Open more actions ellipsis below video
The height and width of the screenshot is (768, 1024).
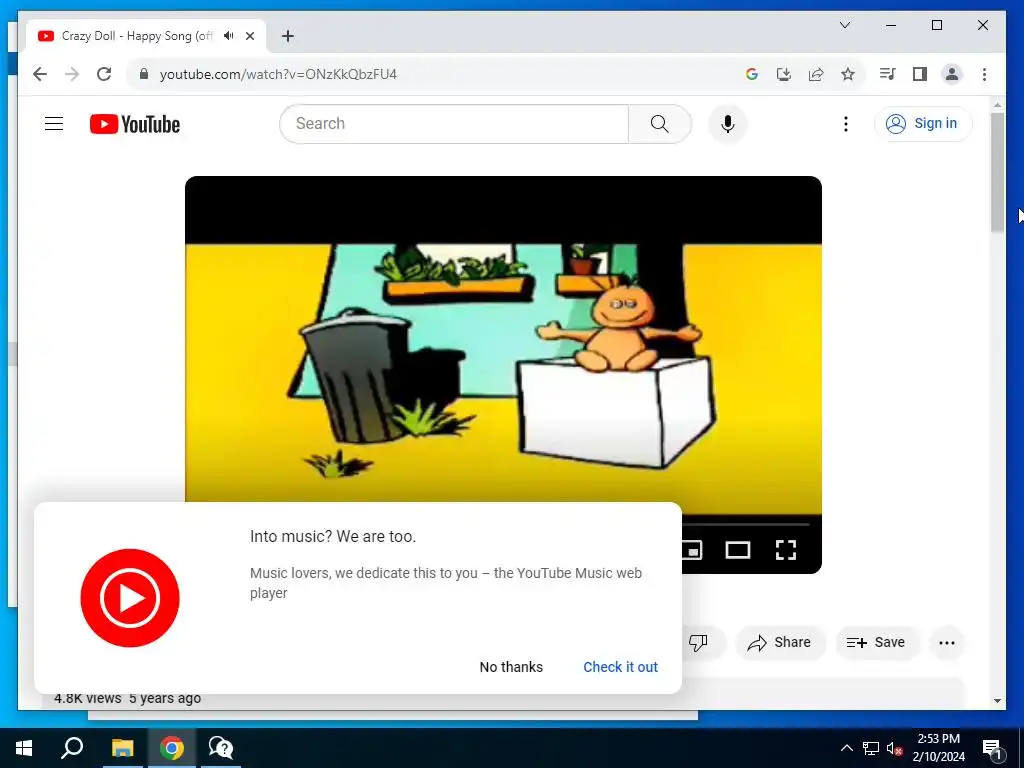pyautogui.click(x=947, y=643)
